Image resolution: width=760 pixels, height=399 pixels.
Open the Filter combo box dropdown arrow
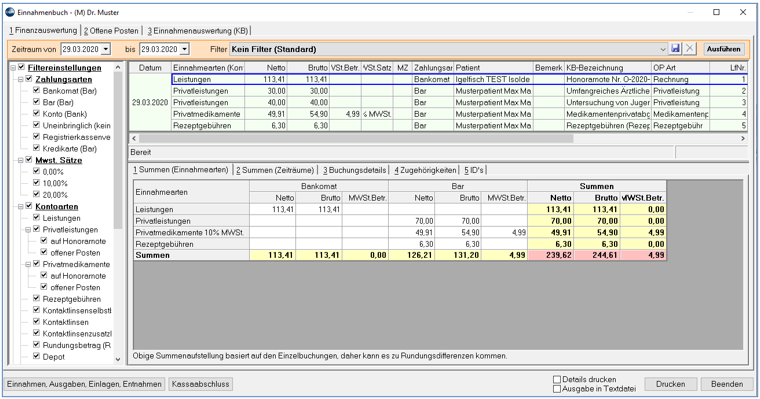pos(663,49)
